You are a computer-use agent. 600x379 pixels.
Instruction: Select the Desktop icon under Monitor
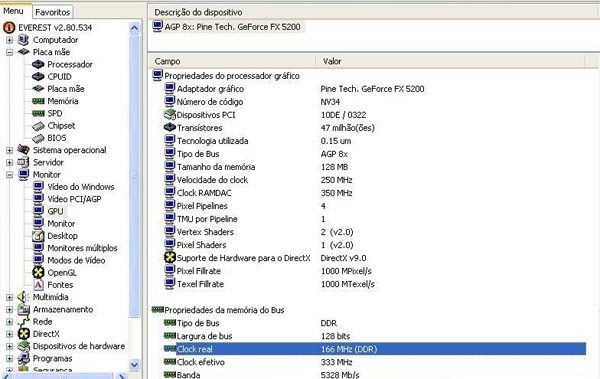38,236
